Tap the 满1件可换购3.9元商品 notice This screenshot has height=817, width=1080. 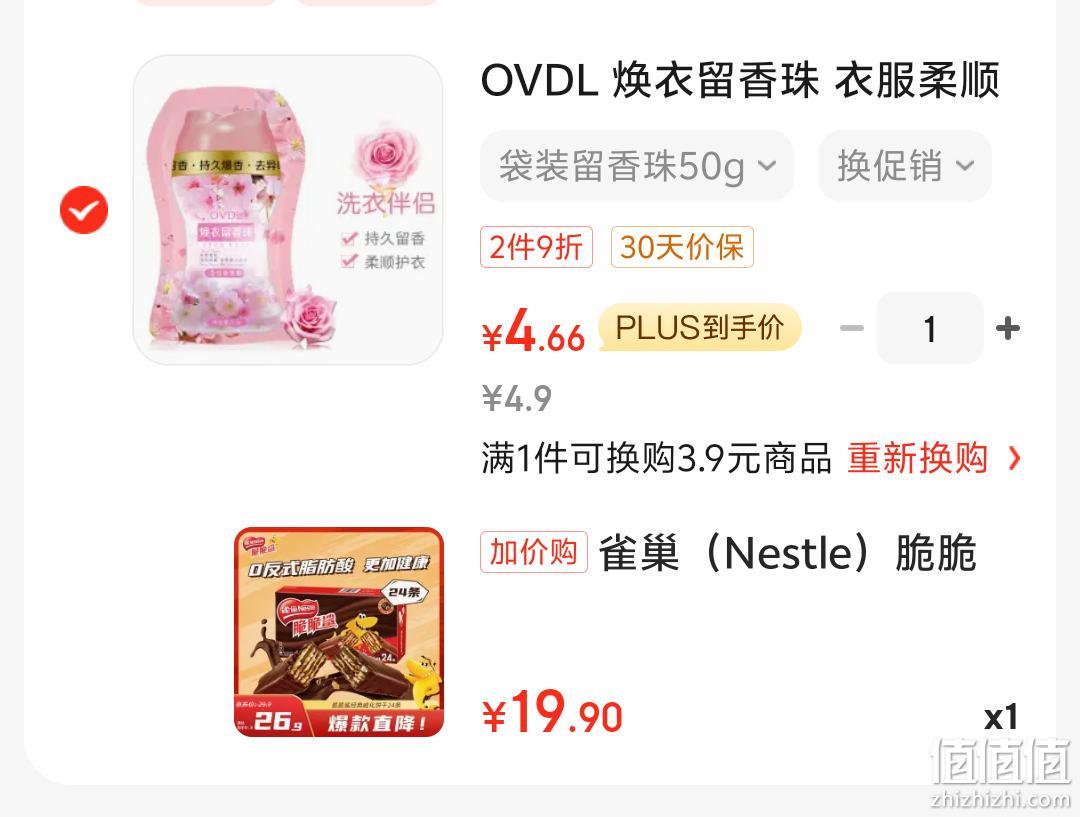(656, 458)
